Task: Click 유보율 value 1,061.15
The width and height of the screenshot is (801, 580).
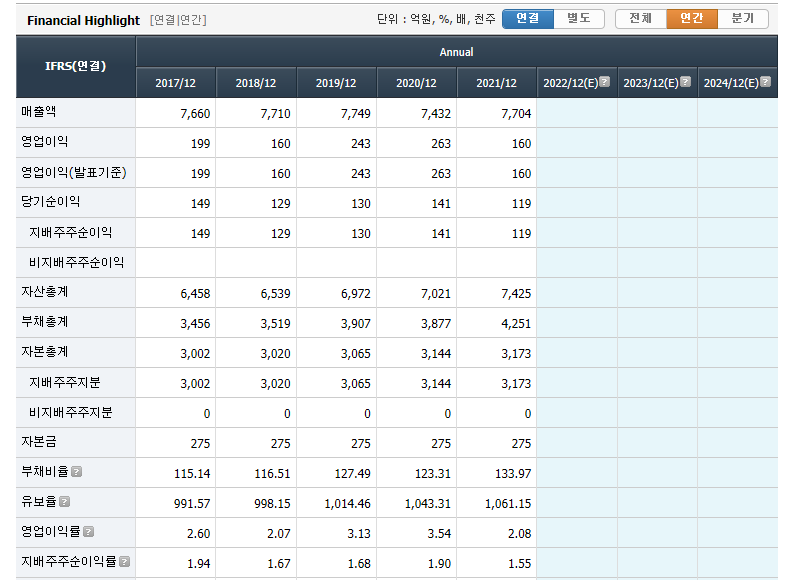Action: tap(508, 504)
